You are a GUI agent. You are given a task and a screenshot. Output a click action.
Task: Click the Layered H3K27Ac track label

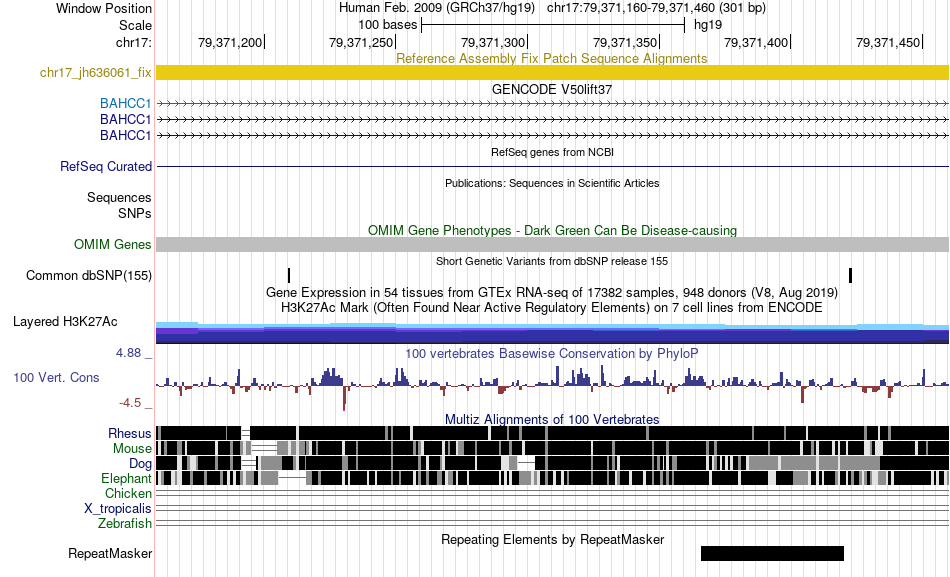point(65,322)
